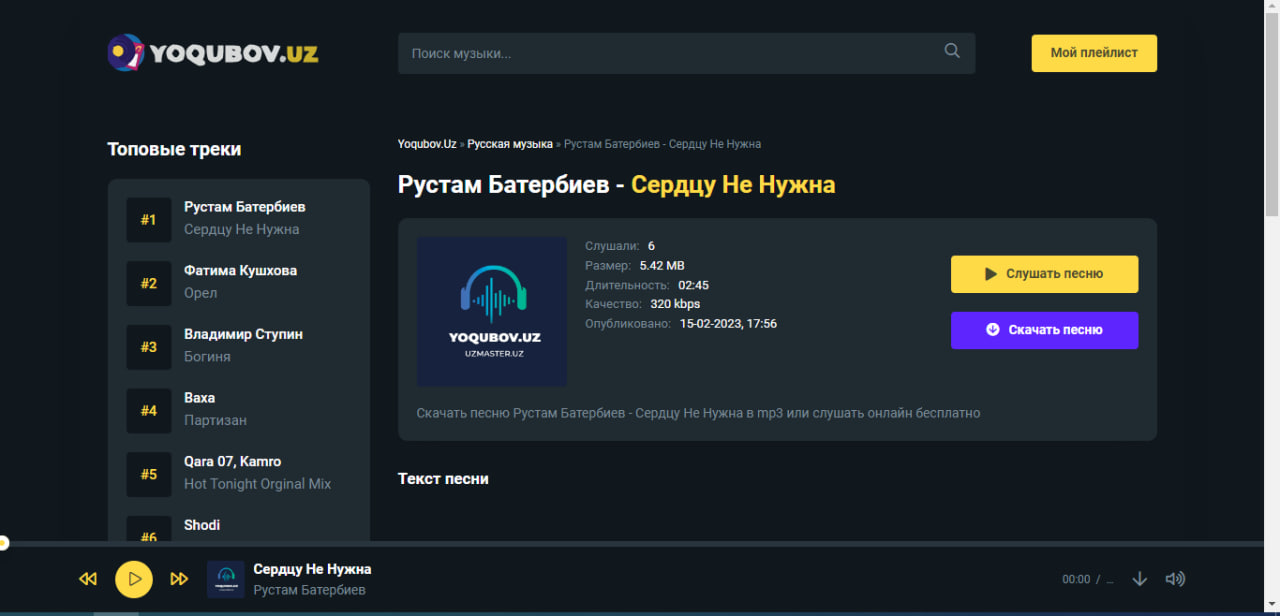Open top track Владимир Ступин

tap(243, 334)
